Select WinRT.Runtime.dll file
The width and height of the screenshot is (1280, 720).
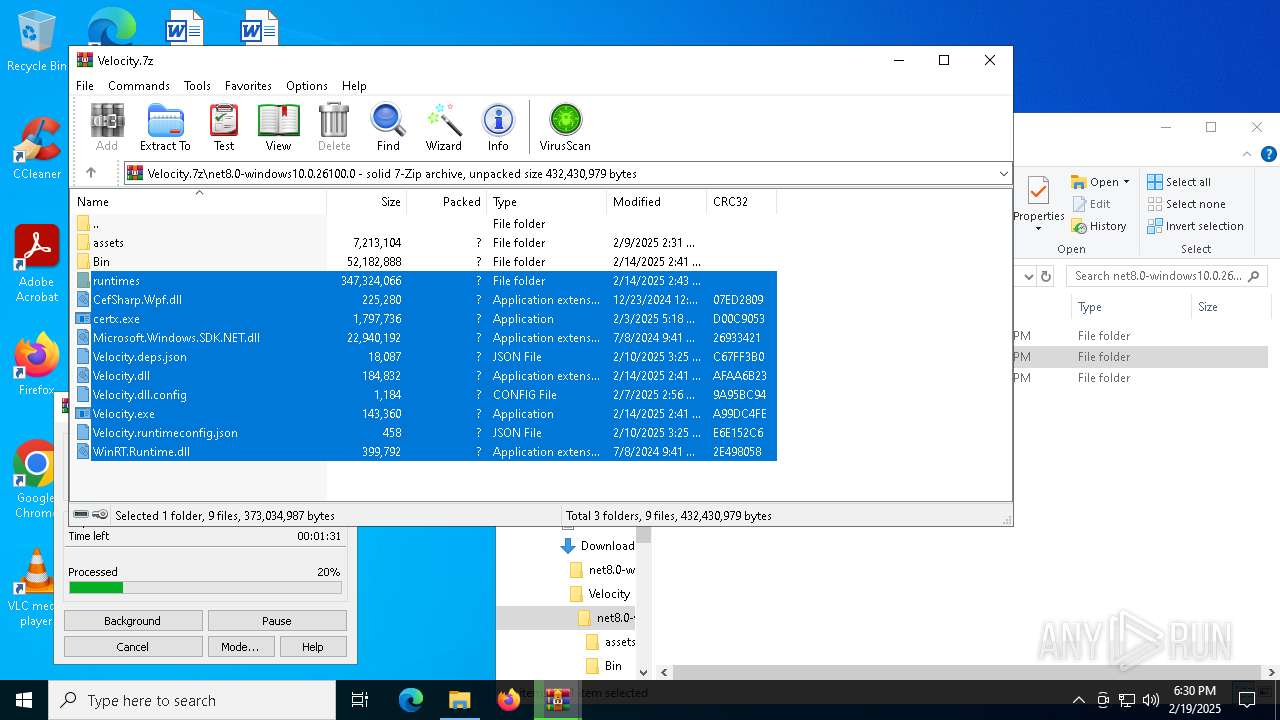424,452
